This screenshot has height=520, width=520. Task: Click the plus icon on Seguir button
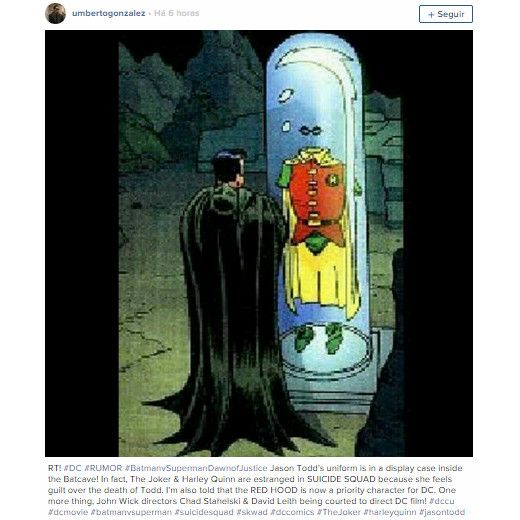(431, 14)
